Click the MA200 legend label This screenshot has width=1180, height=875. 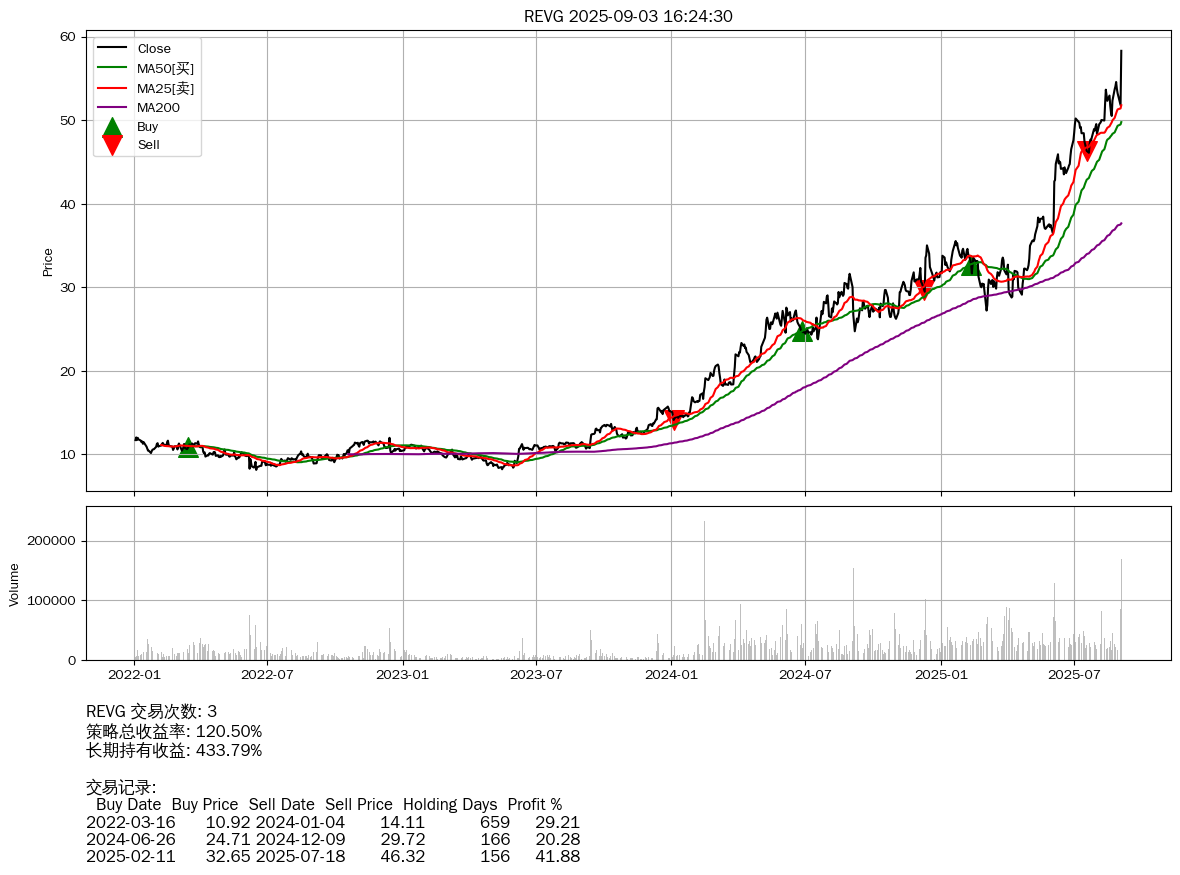pyautogui.click(x=158, y=107)
